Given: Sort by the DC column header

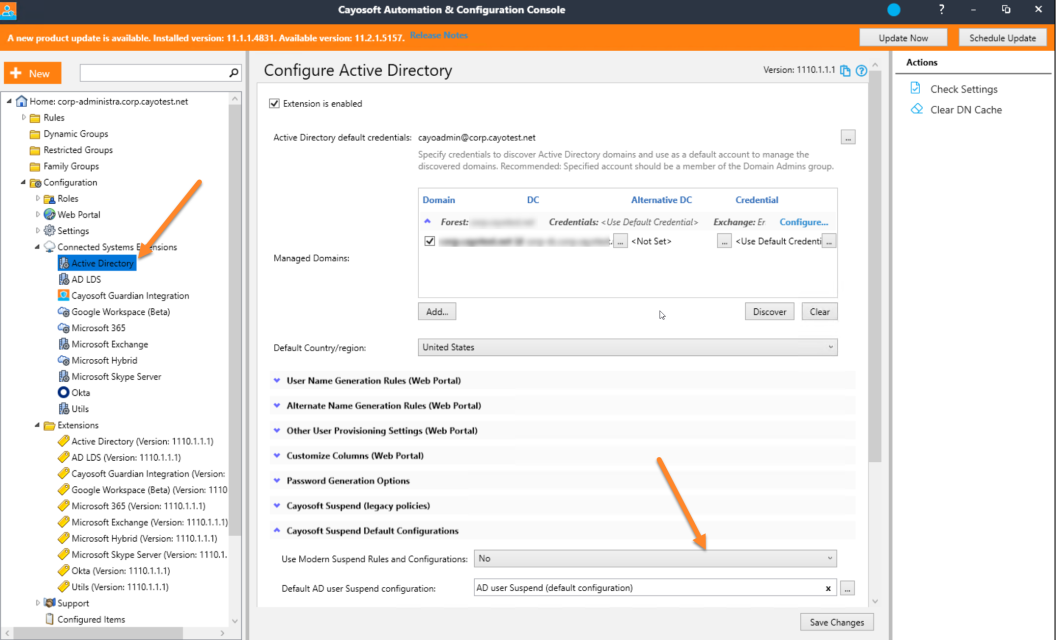Looking at the screenshot, I should [533, 200].
